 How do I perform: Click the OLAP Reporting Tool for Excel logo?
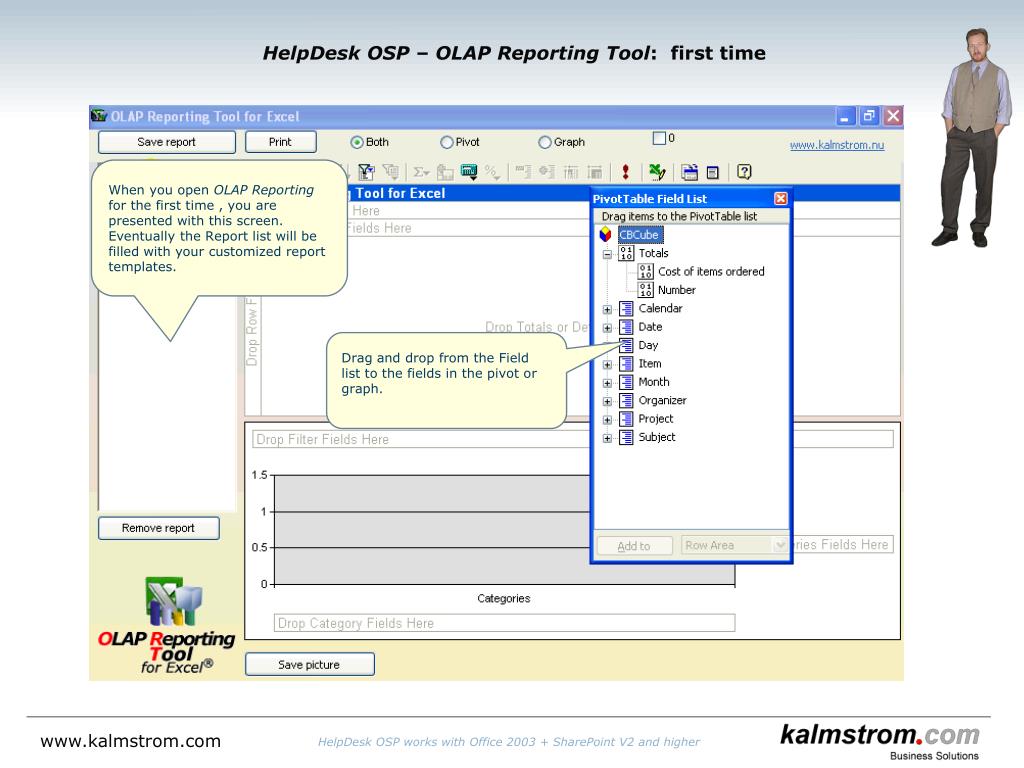point(167,625)
